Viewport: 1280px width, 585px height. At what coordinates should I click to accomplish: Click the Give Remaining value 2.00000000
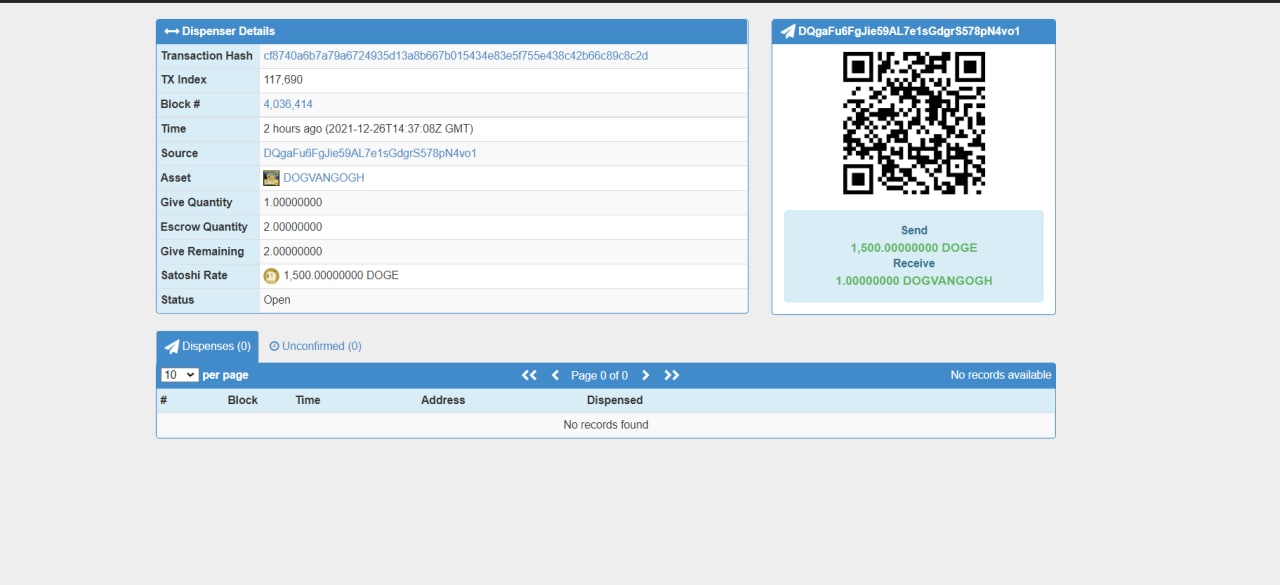pos(293,251)
